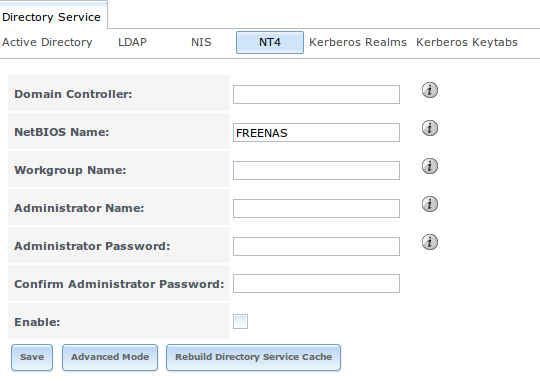Click the "NetBIOS Name:" label
Image resolution: width=540 pixels, height=392 pixels.
(62, 132)
